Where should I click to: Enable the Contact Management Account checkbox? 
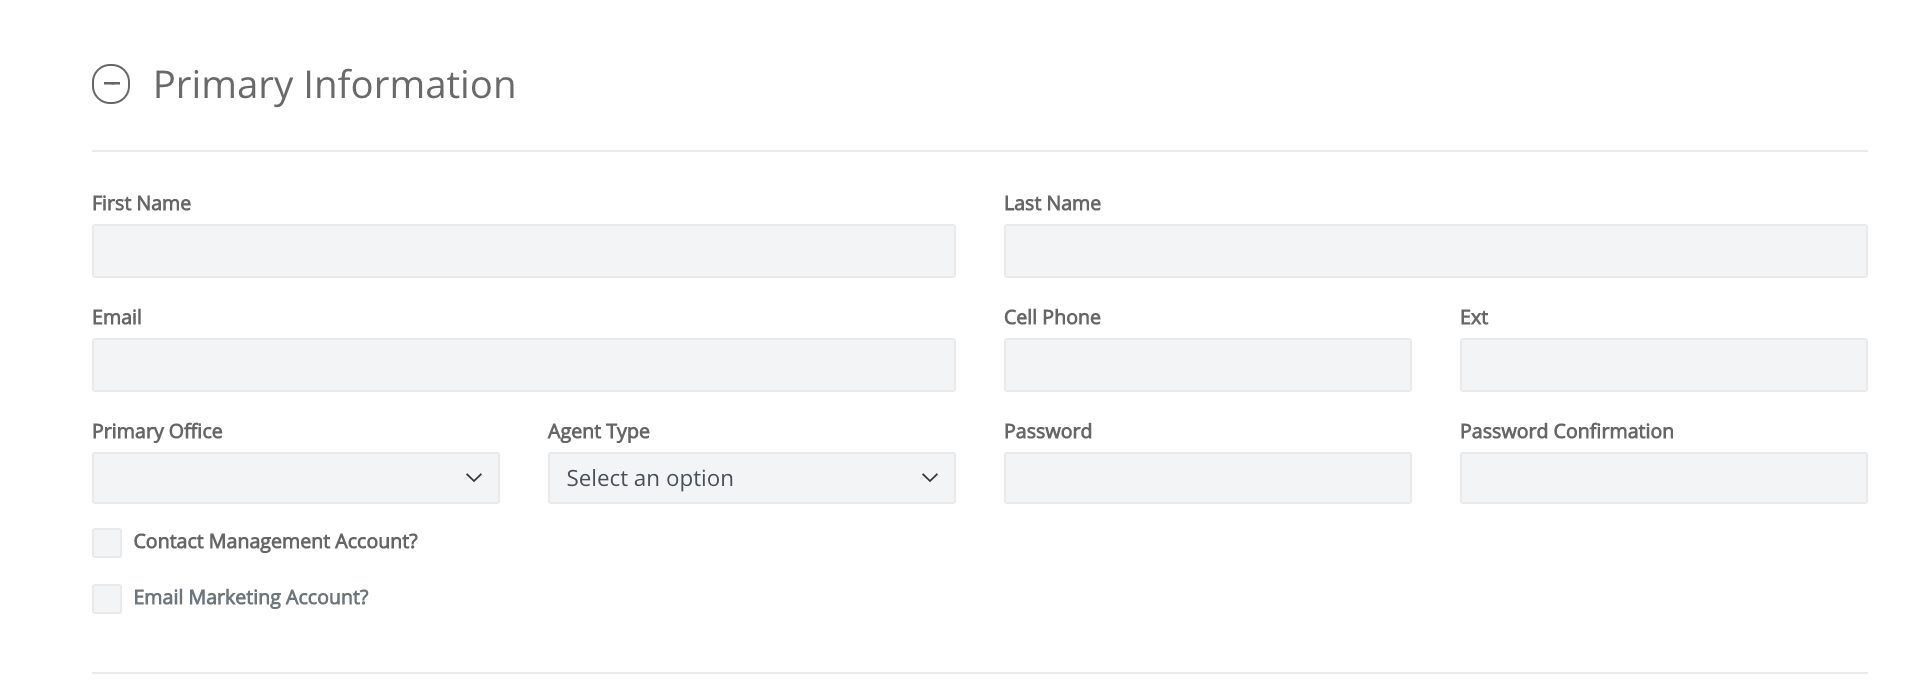107,543
